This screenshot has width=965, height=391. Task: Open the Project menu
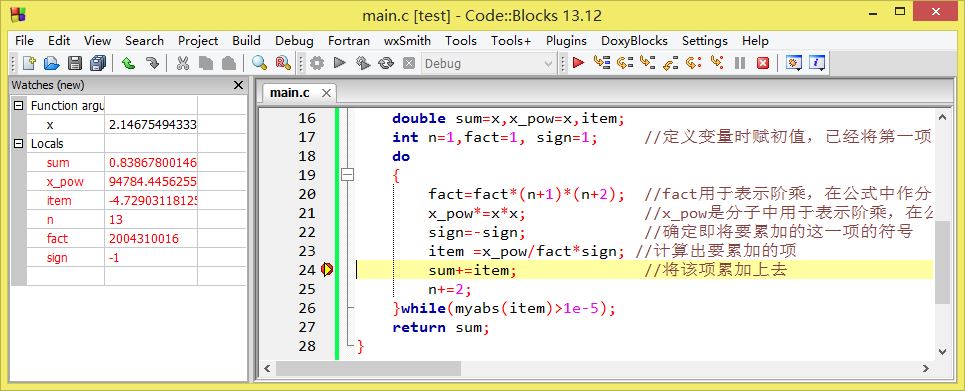pyautogui.click(x=198, y=41)
